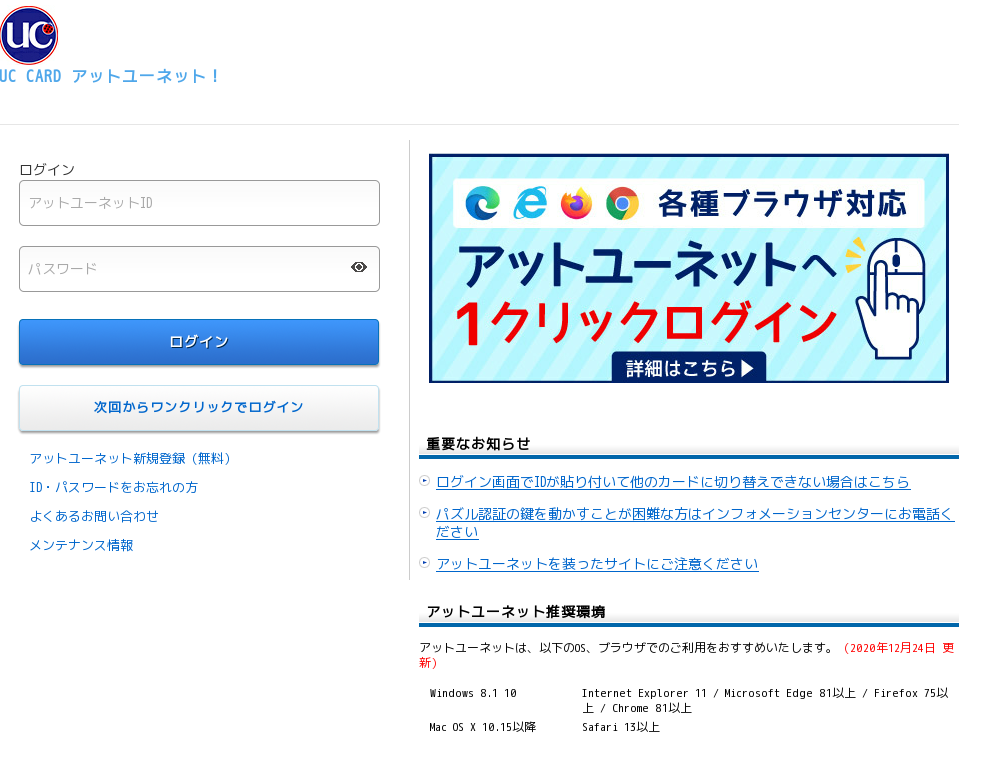
Task: Click the ログイン label above ID field
Action: (47, 170)
